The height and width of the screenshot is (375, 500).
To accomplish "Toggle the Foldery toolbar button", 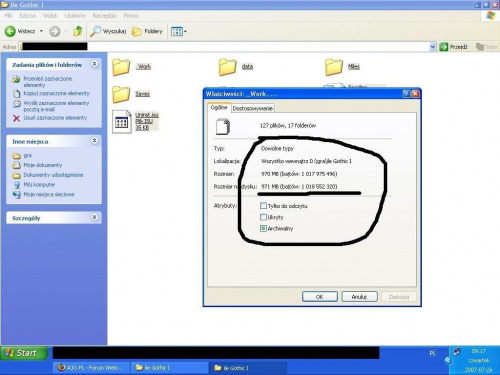I will tap(147, 31).
